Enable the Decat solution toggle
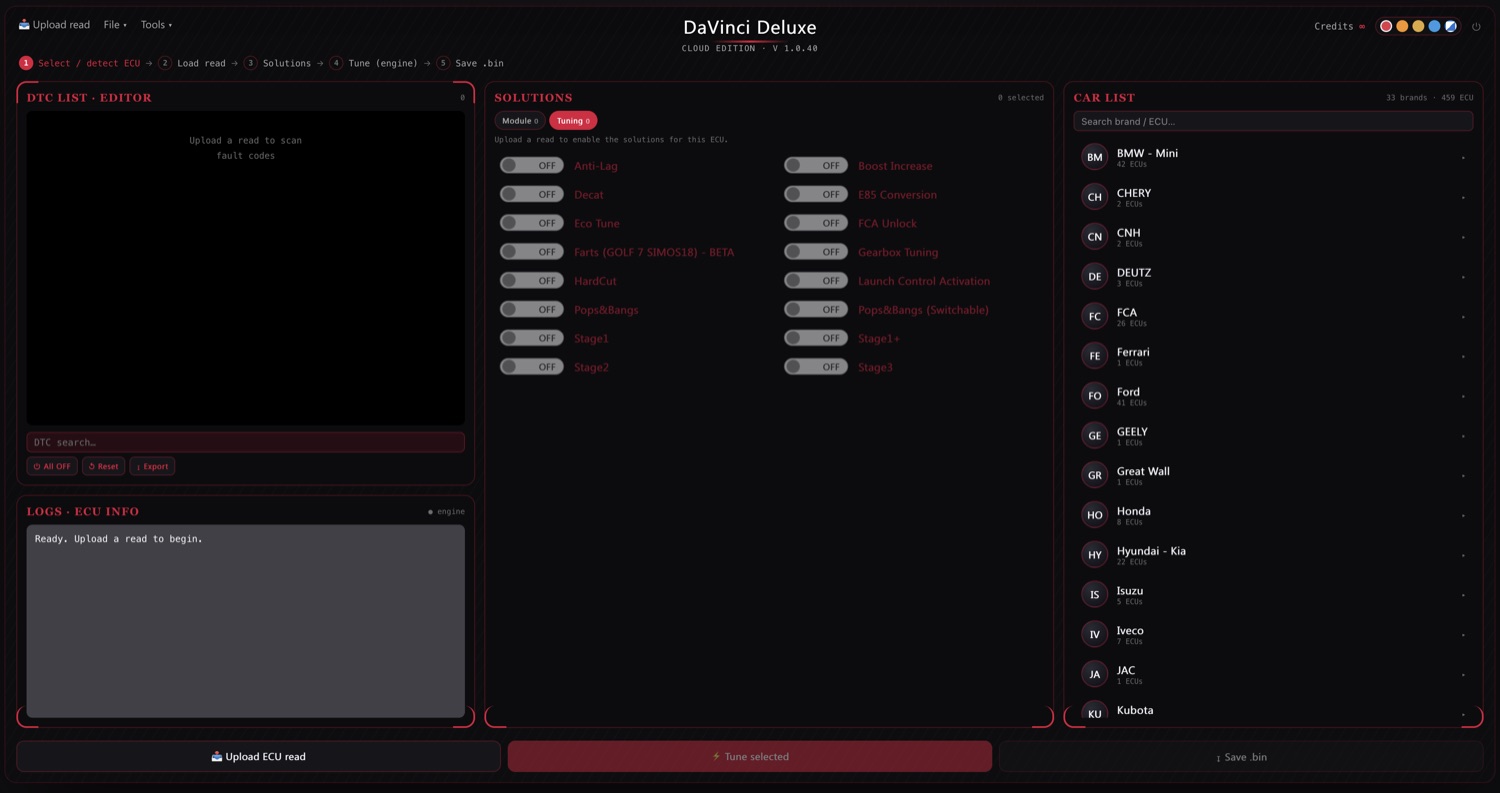Image resolution: width=1500 pixels, height=793 pixels. point(532,194)
